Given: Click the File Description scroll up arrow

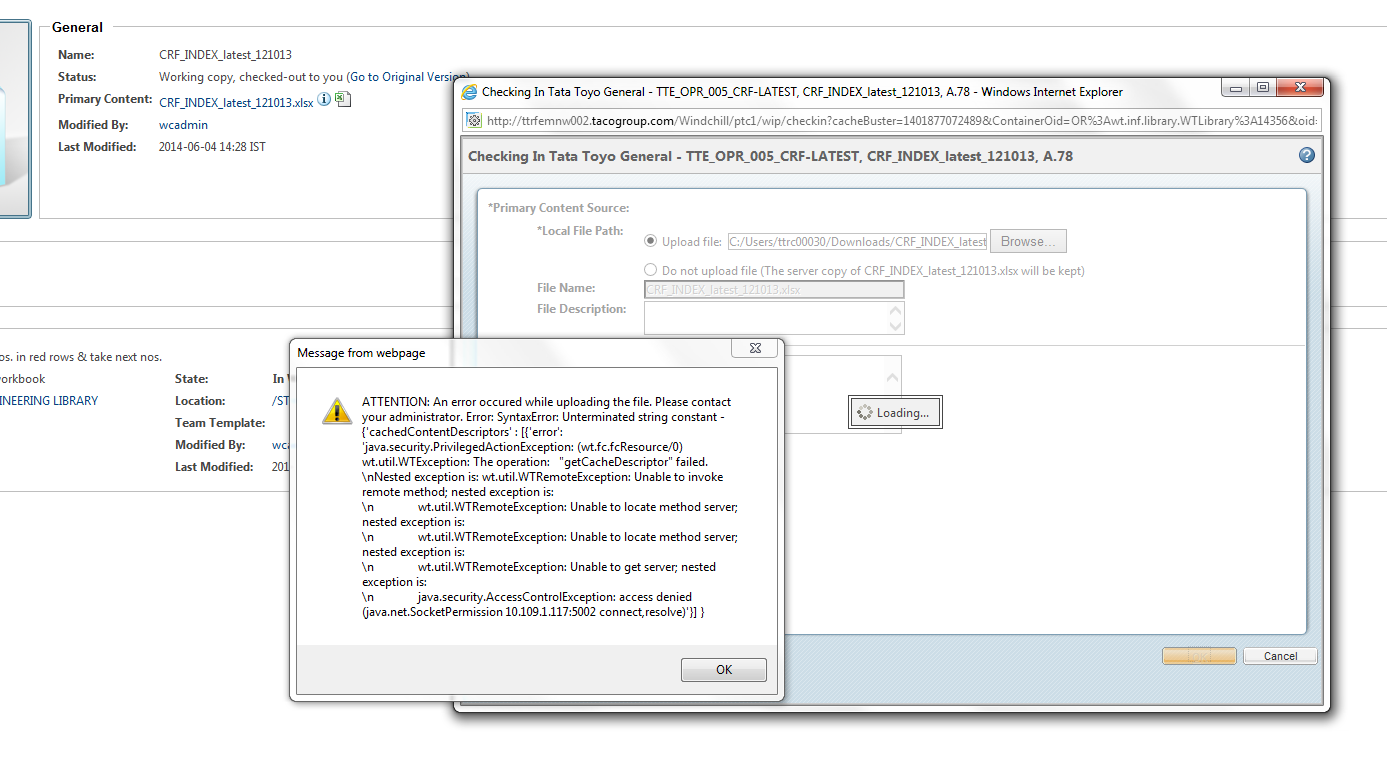Looking at the screenshot, I should tap(896, 310).
